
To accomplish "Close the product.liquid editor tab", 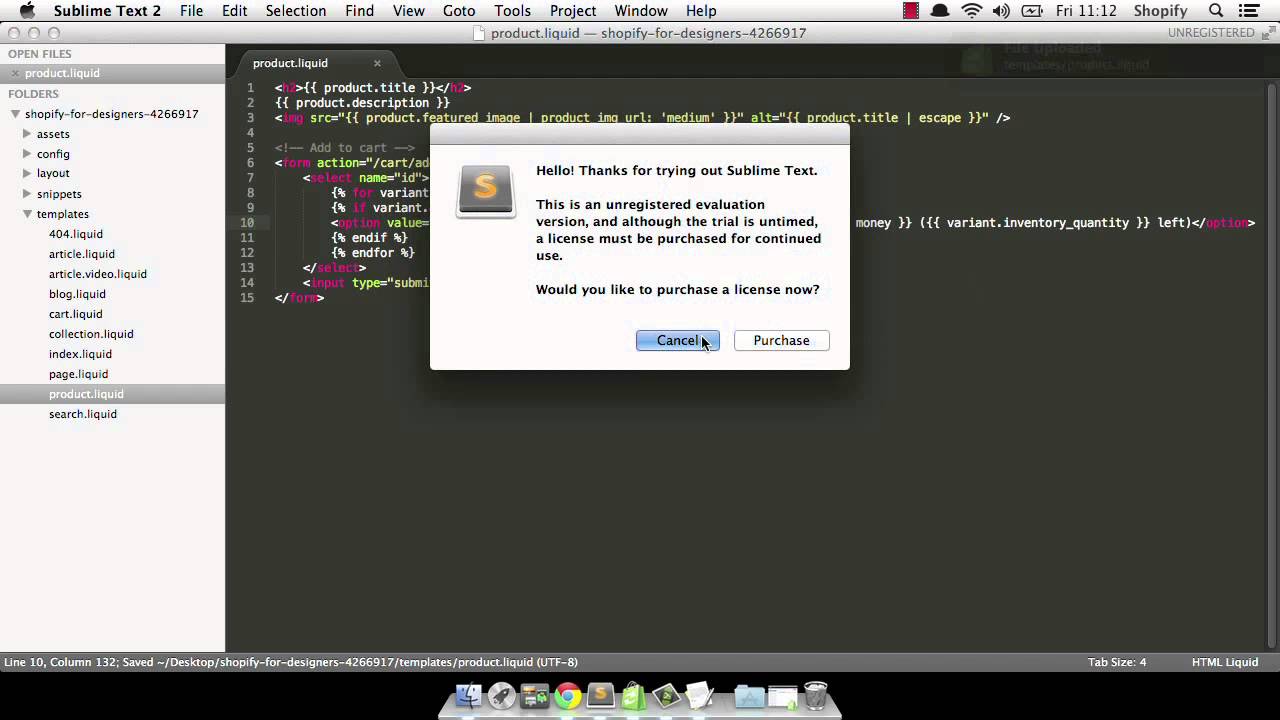I will pyautogui.click(x=377, y=63).
